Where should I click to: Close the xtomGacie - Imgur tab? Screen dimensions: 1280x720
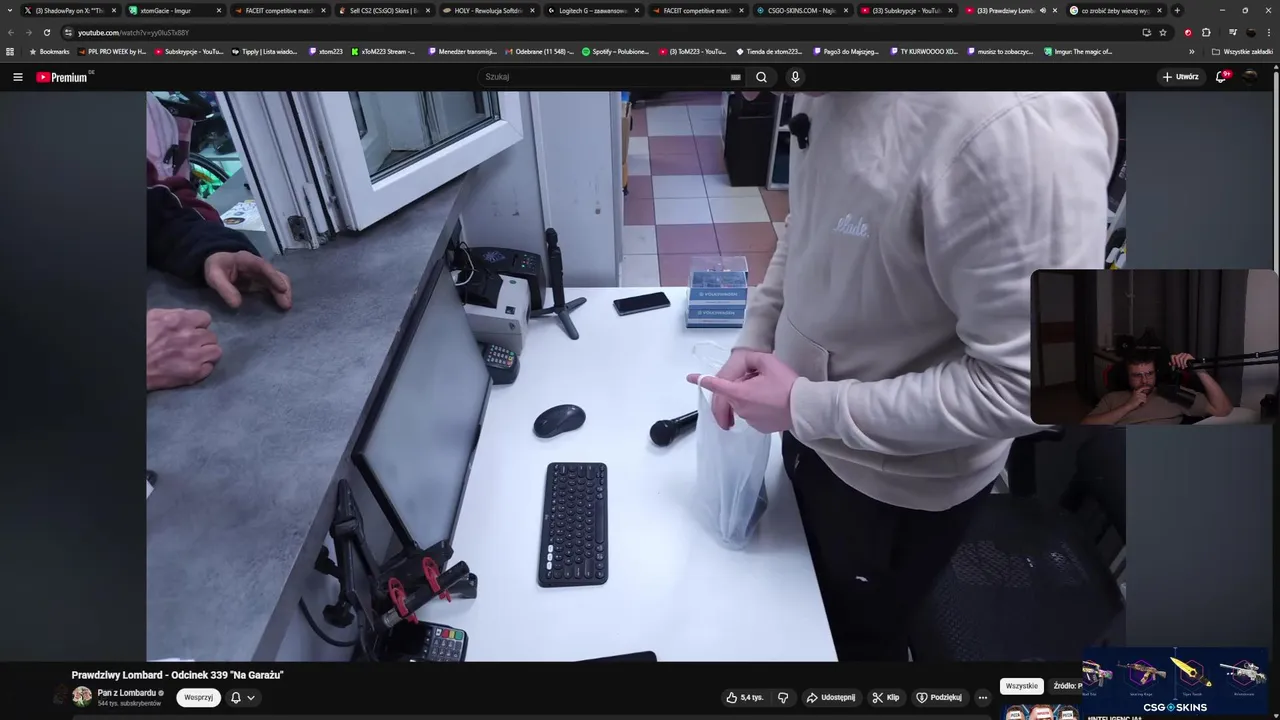[218, 10]
